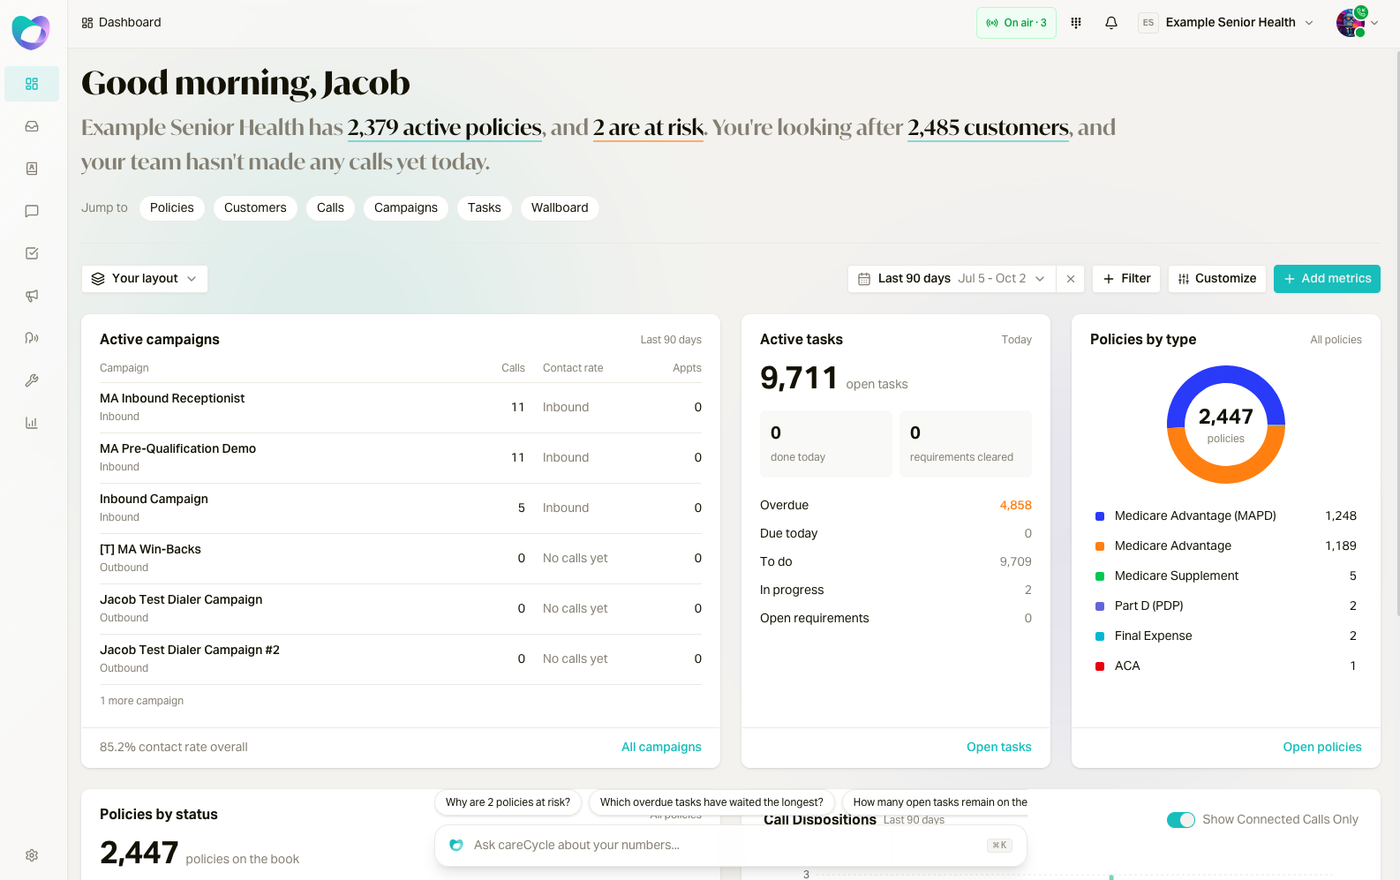
Task: Click the '2,379 active policies' link
Action: [445, 128]
